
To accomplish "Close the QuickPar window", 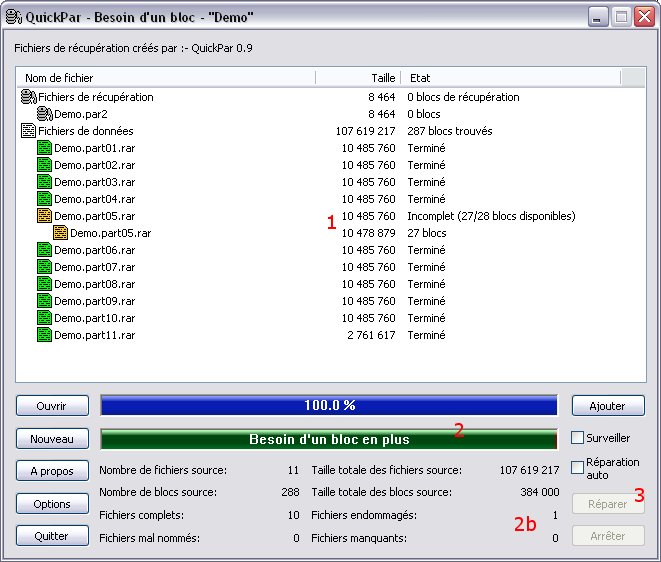I will 645,17.
